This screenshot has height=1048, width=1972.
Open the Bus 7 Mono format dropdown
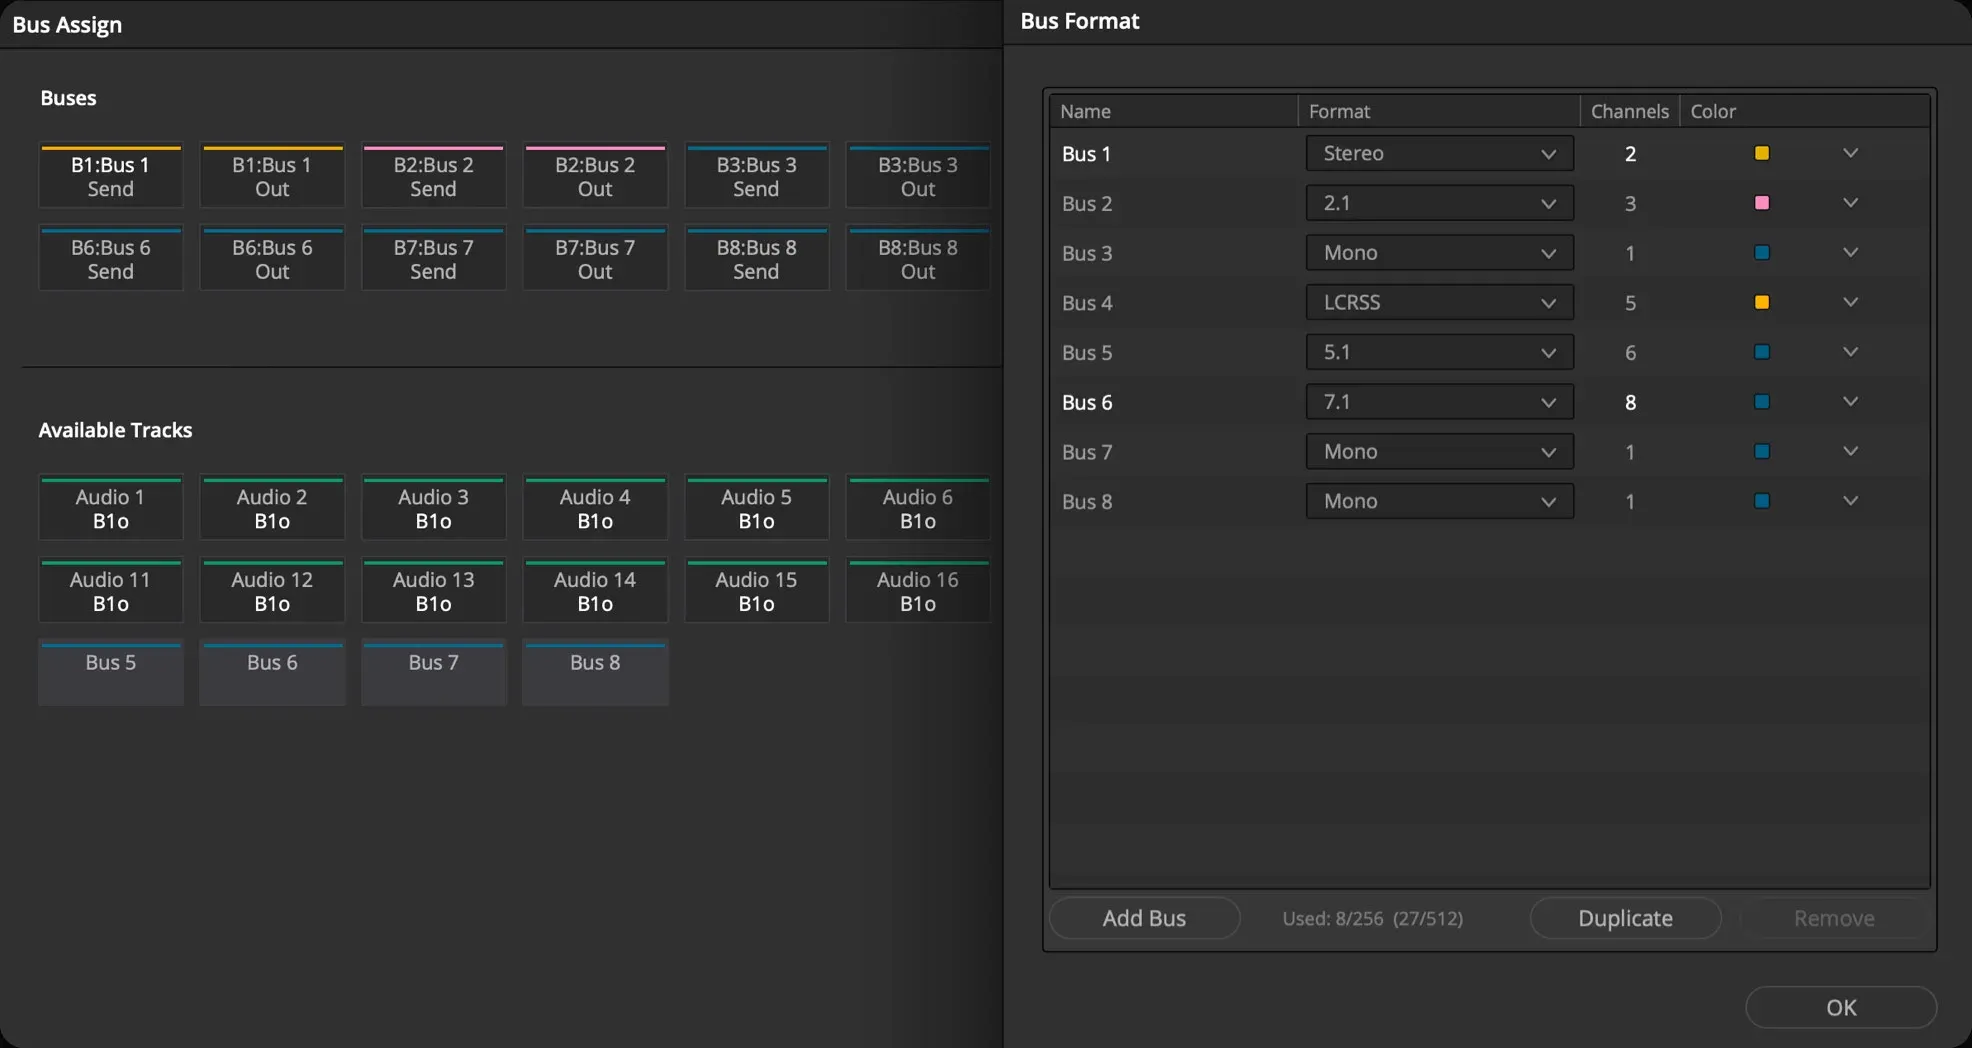1439,451
